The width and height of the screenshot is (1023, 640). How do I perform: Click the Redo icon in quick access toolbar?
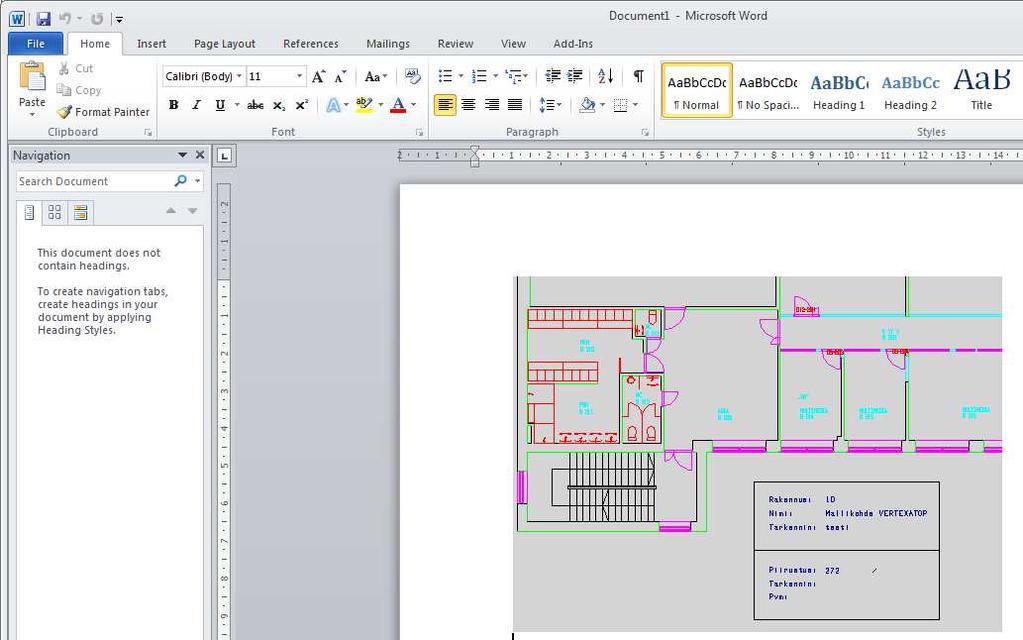pyautogui.click(x=97, y=18)
